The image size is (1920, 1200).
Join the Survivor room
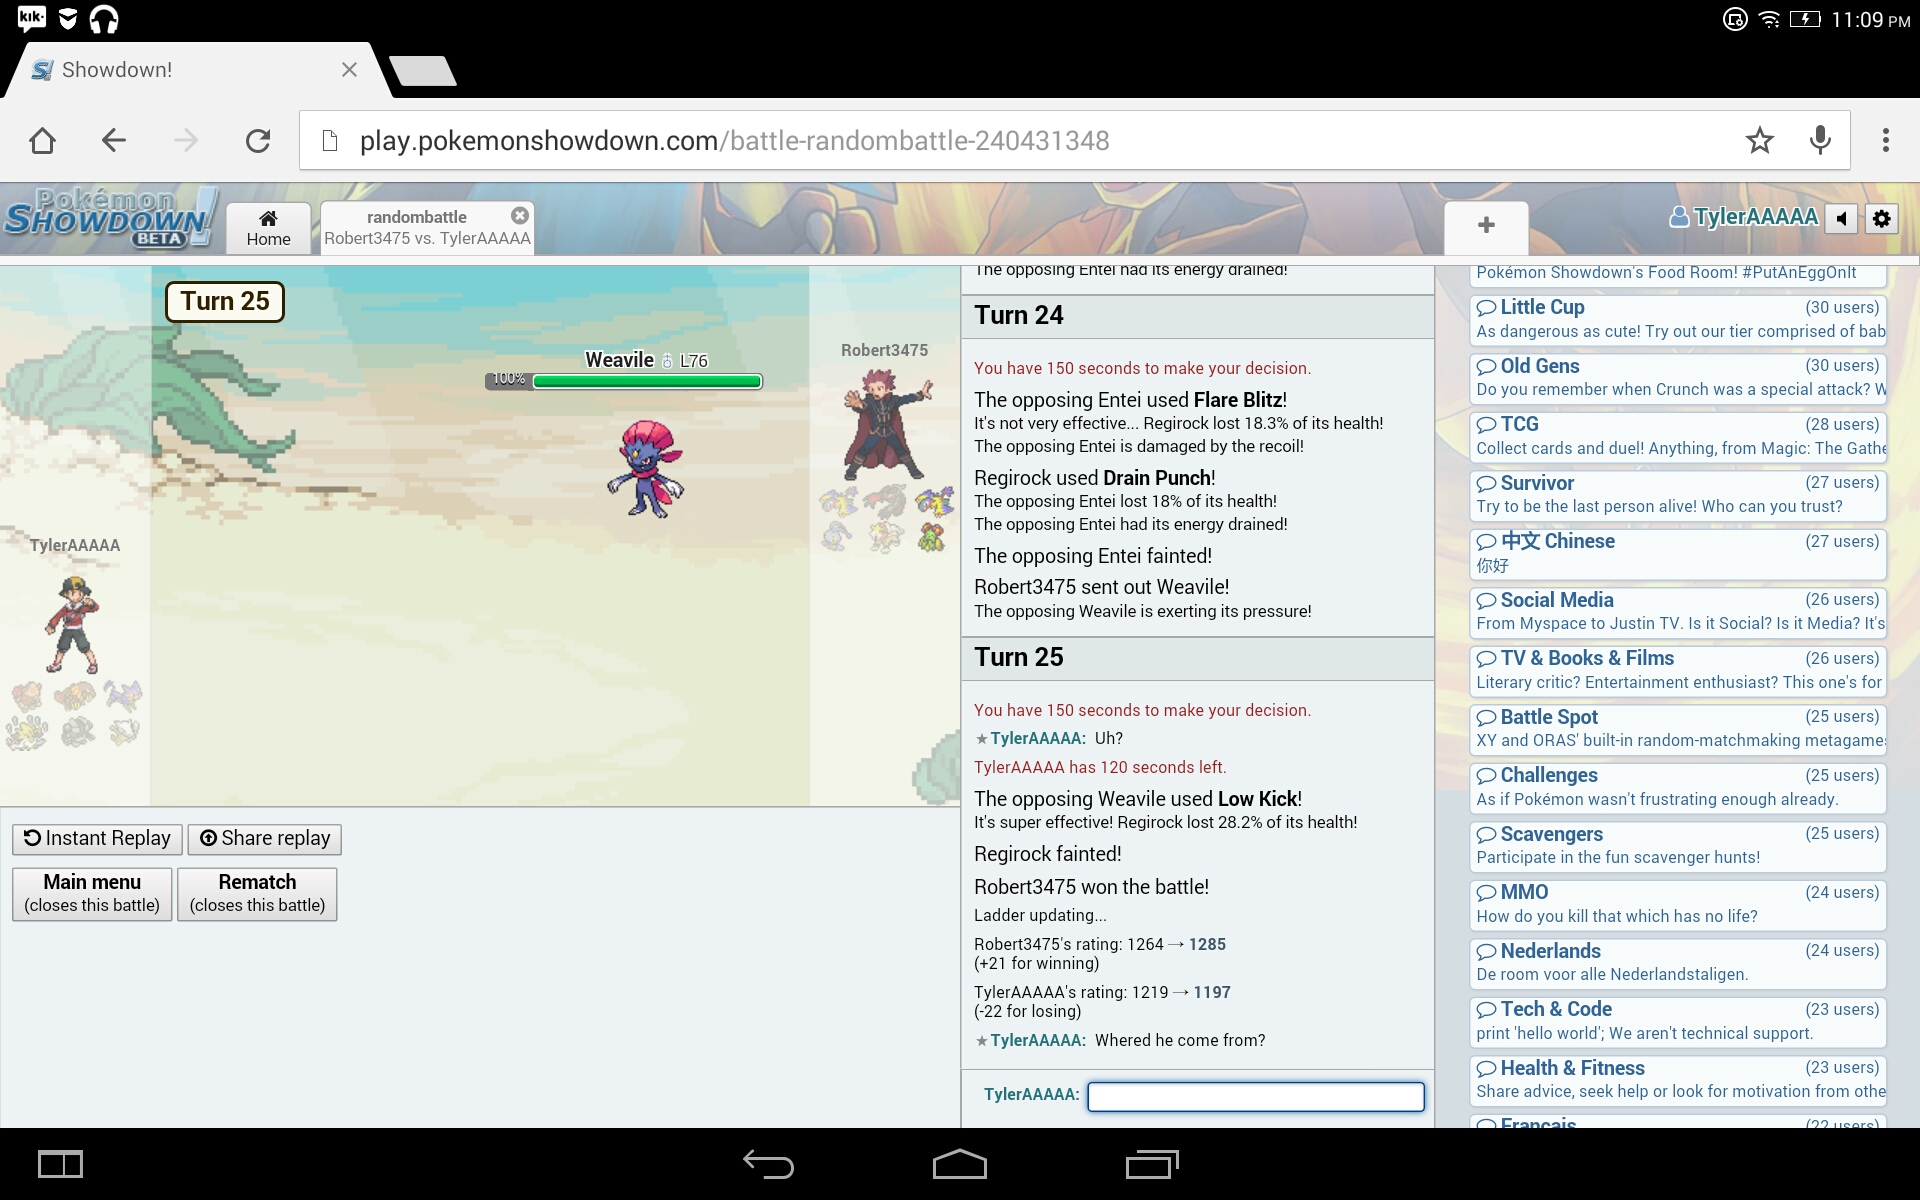[1678, 494]
